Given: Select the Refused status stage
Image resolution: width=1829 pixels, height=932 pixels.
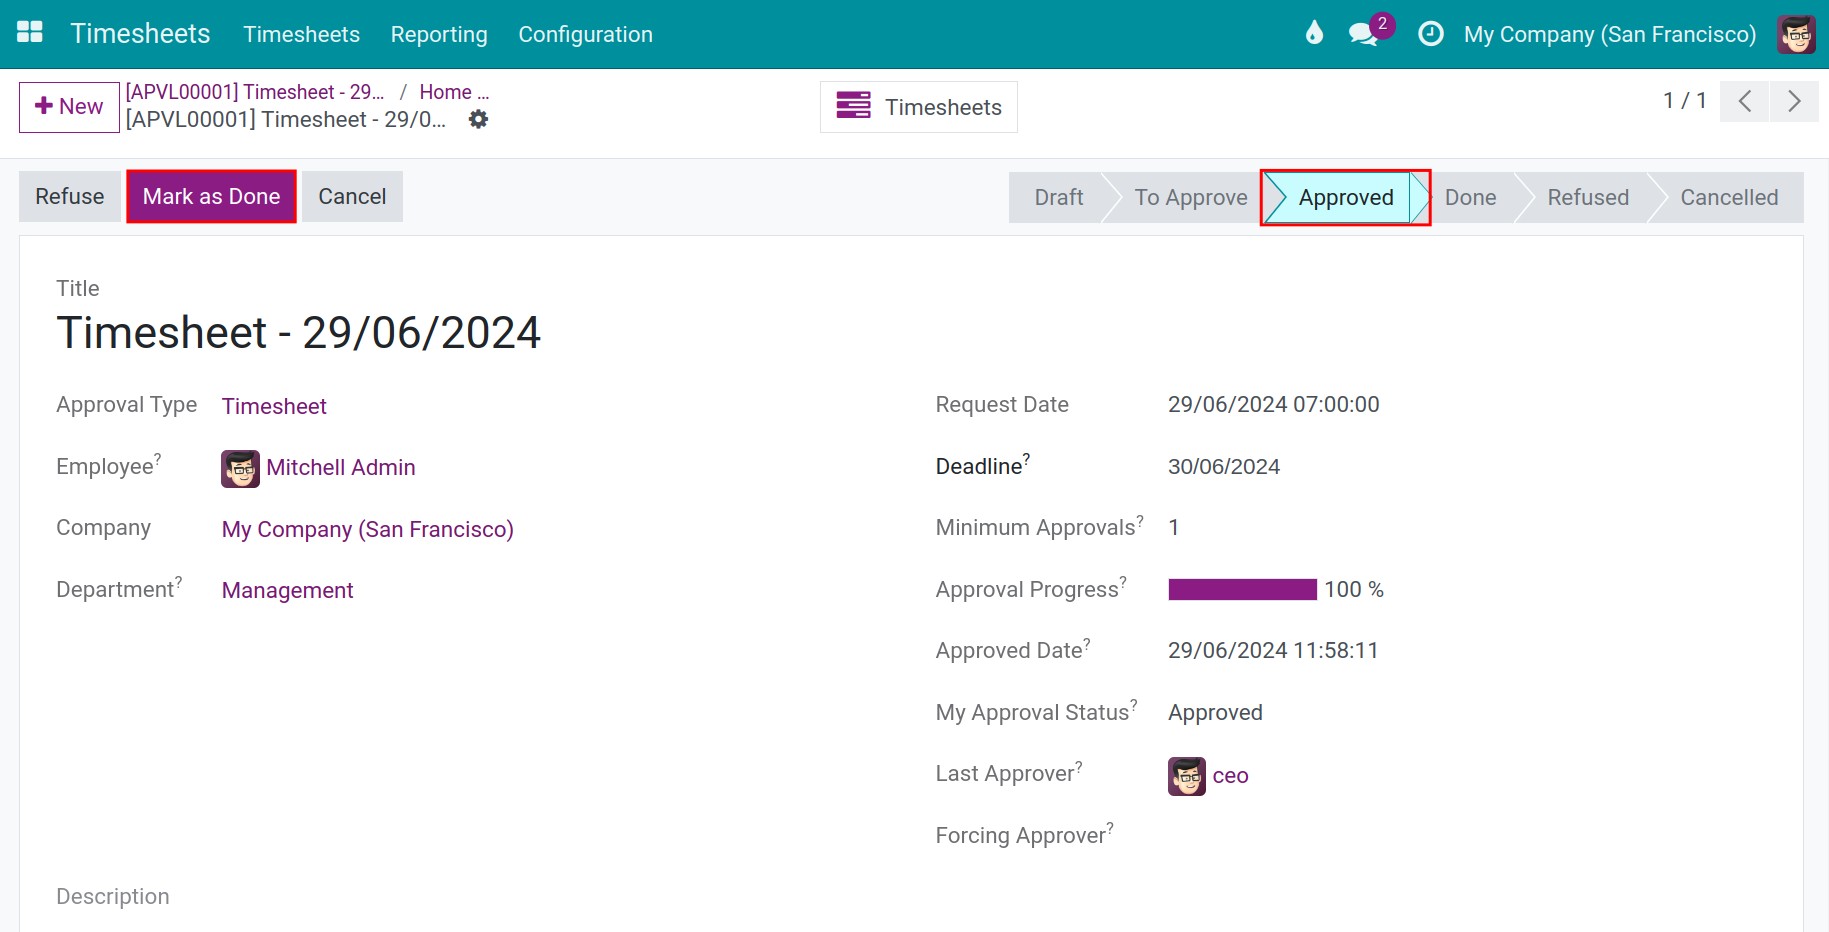Looking at the screenshot, I should pyautogui.click(x=1588, y=197).
